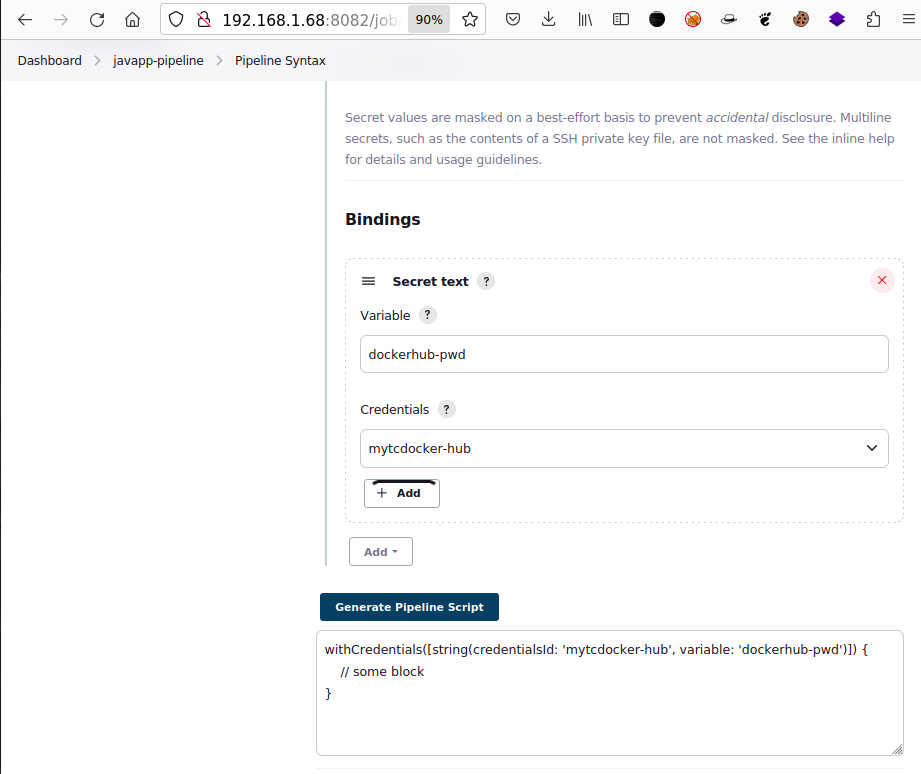921x774 pixels.
Task: Open the downloads panel
Action: coord(549,20)
